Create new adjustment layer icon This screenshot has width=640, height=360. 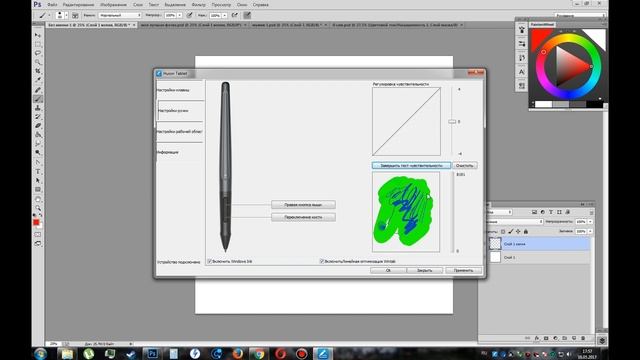pos(556,338)
